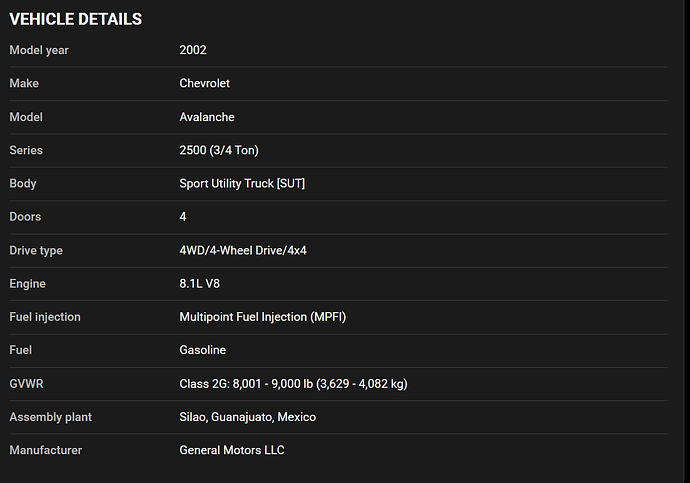Click the Make label
The image size is (690, 483).
tap(24, 83)
